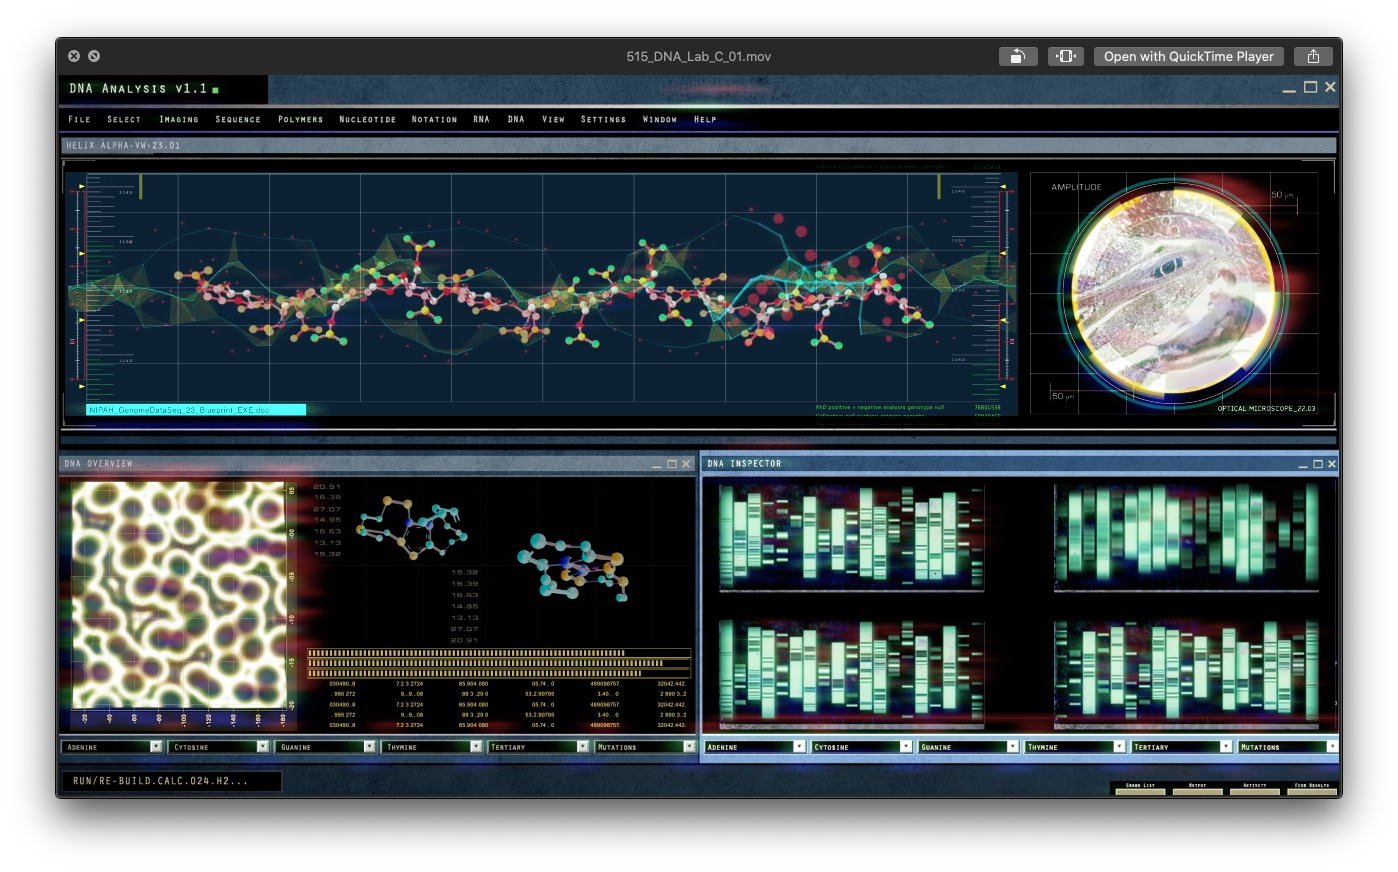
Task: Close the DNA Overview panel
Action: pos(686,464)
